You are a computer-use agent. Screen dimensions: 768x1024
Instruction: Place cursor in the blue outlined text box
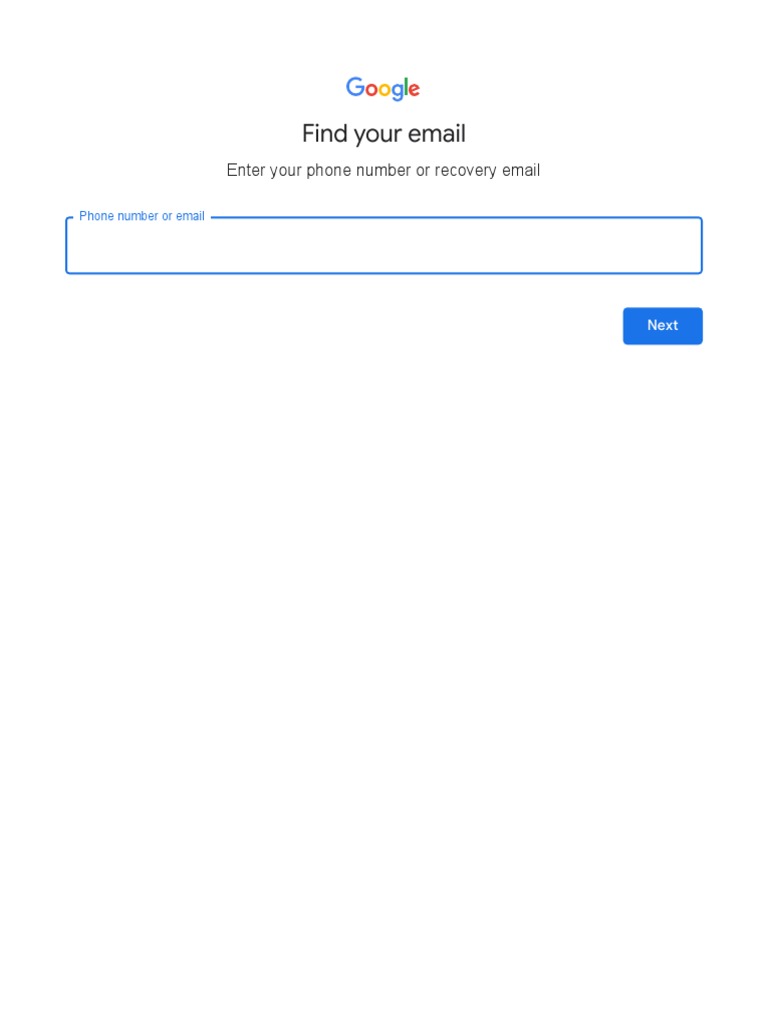point(384,246)
